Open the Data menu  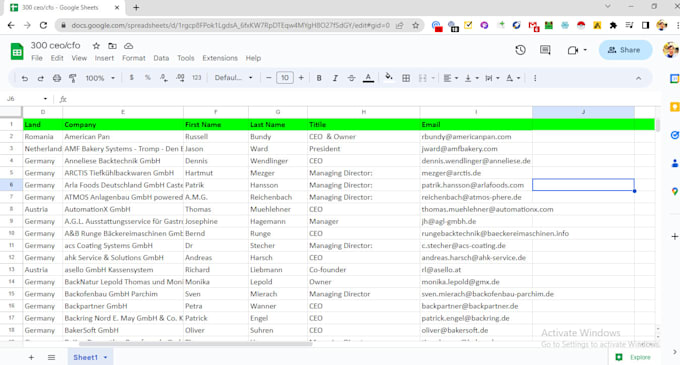161,58
